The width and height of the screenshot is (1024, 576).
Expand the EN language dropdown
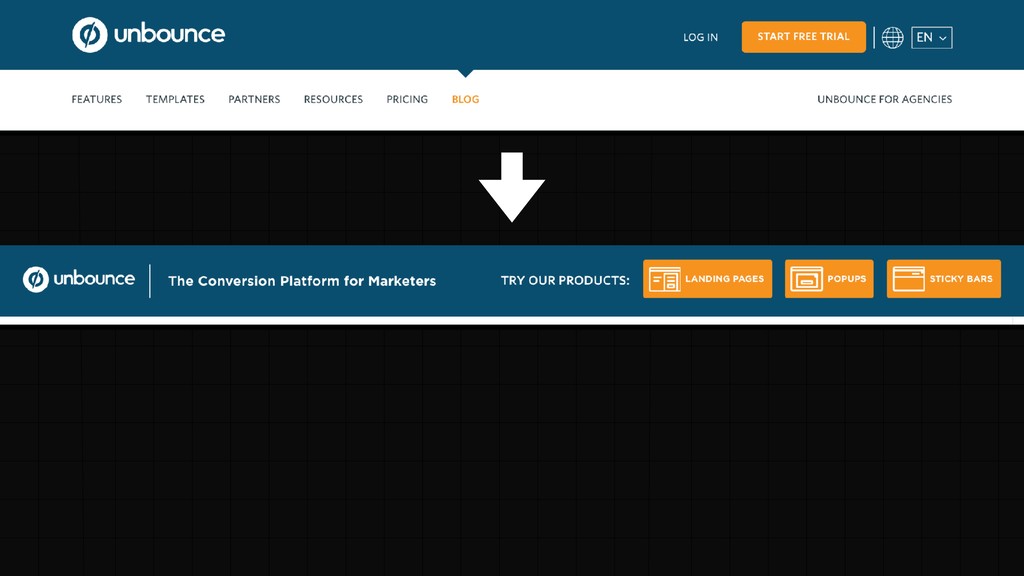[x=931, y=37]
